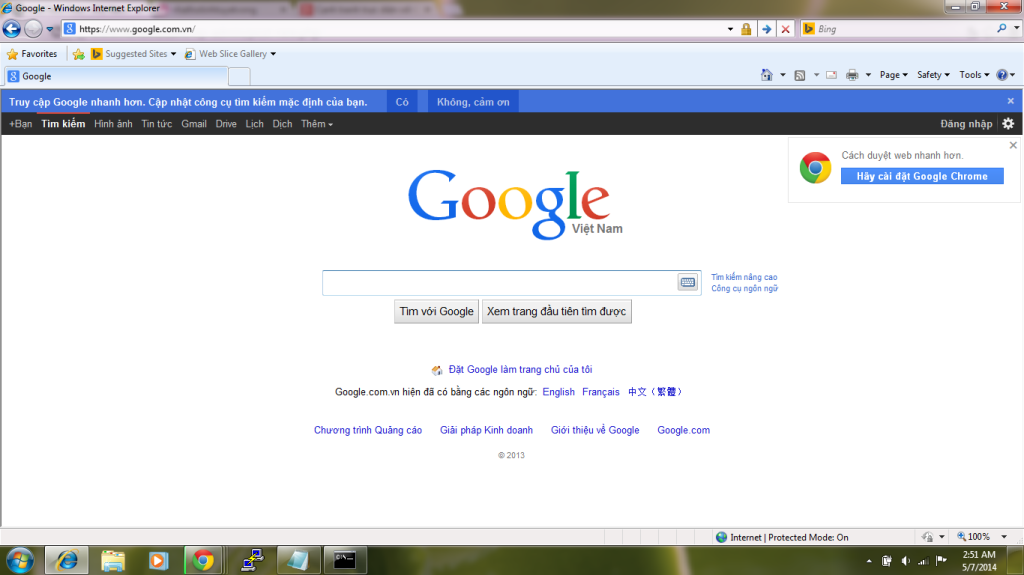The image size is (1024, 575).
Task: Click Hãy cài đặt Google Chrome button
Action: (922, 176)
